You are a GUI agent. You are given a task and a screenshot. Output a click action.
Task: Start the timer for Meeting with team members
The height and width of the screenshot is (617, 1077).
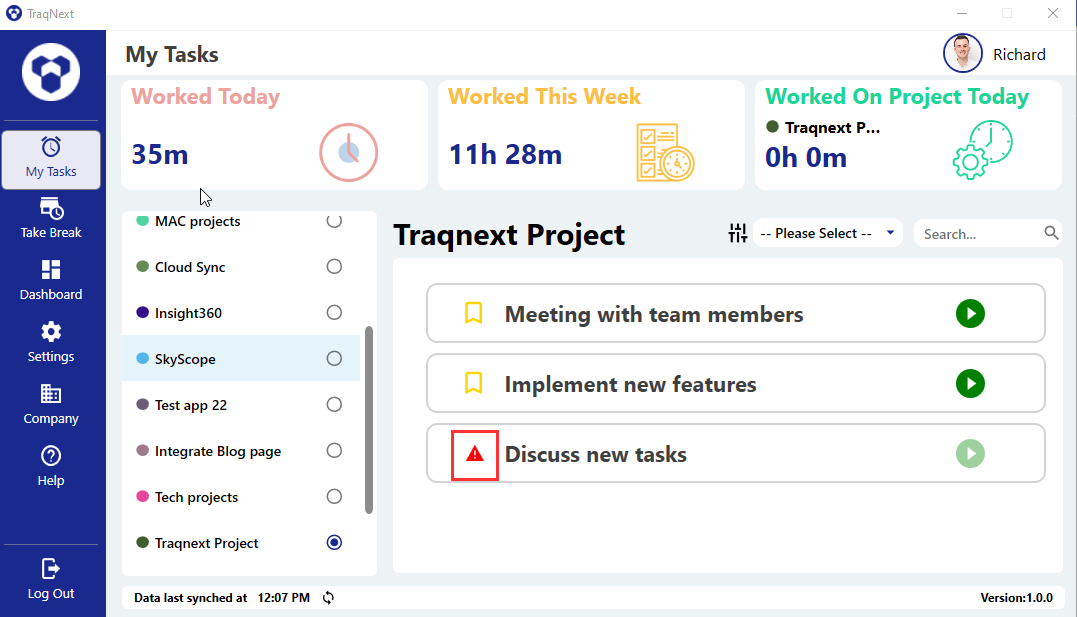(x=970, y=313)
